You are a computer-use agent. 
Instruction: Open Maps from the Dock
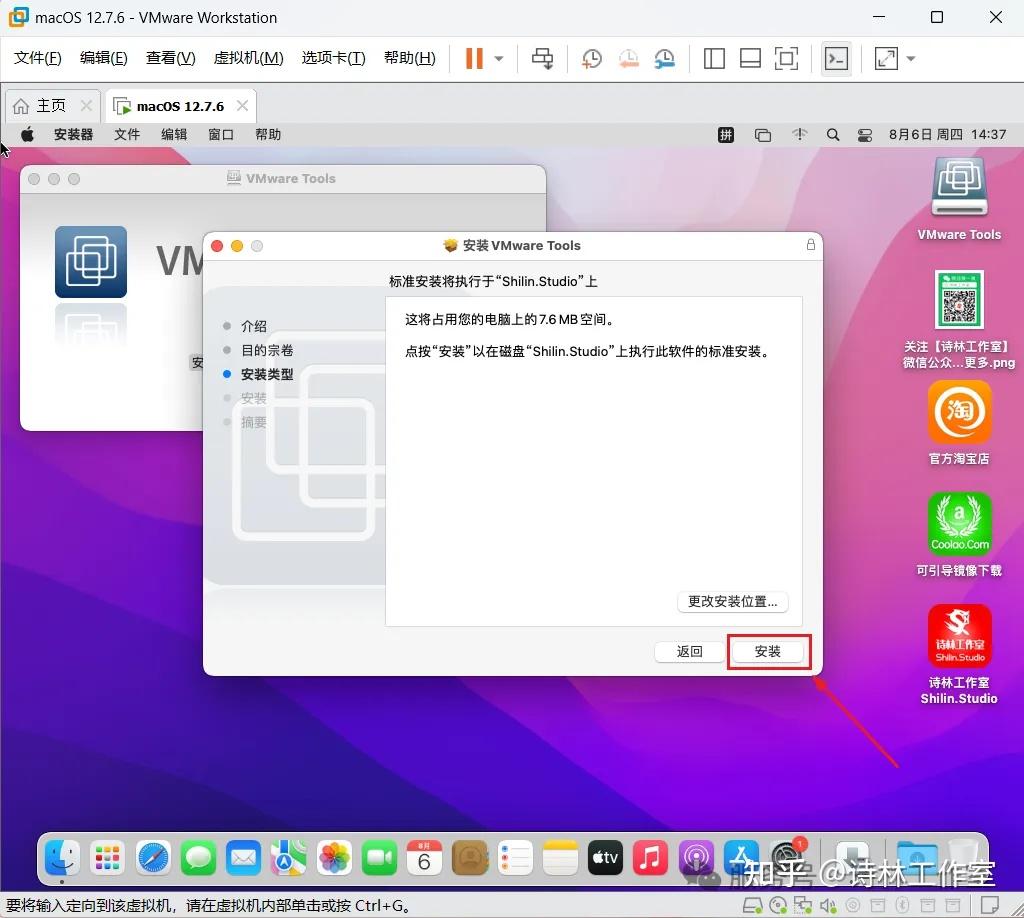pos(288,857)
